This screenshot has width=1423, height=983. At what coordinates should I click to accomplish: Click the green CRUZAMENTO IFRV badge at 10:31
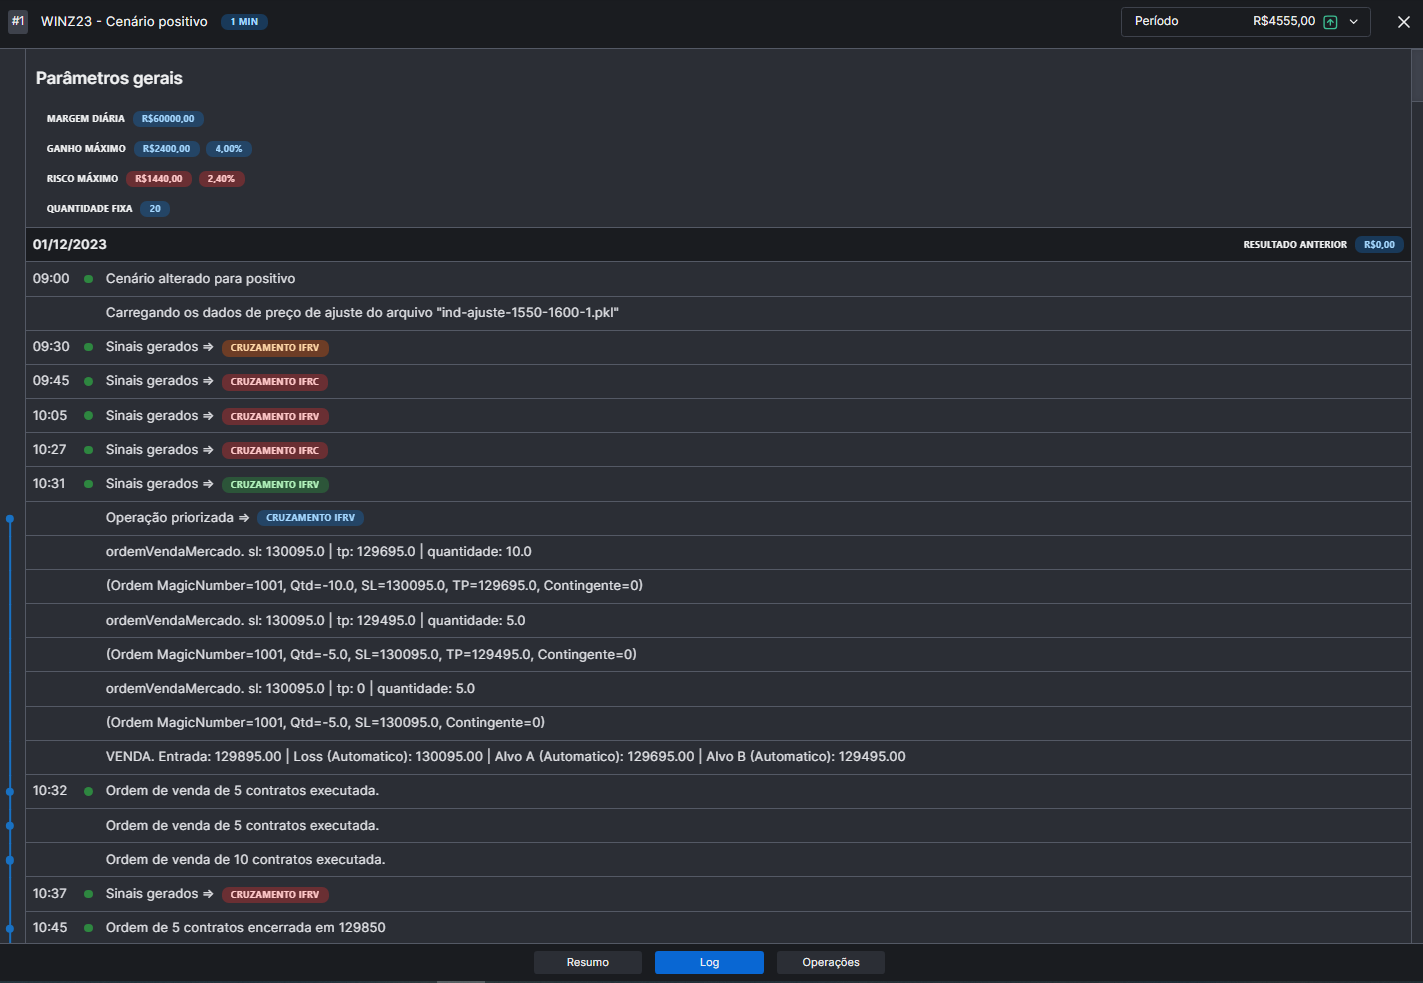275,485
